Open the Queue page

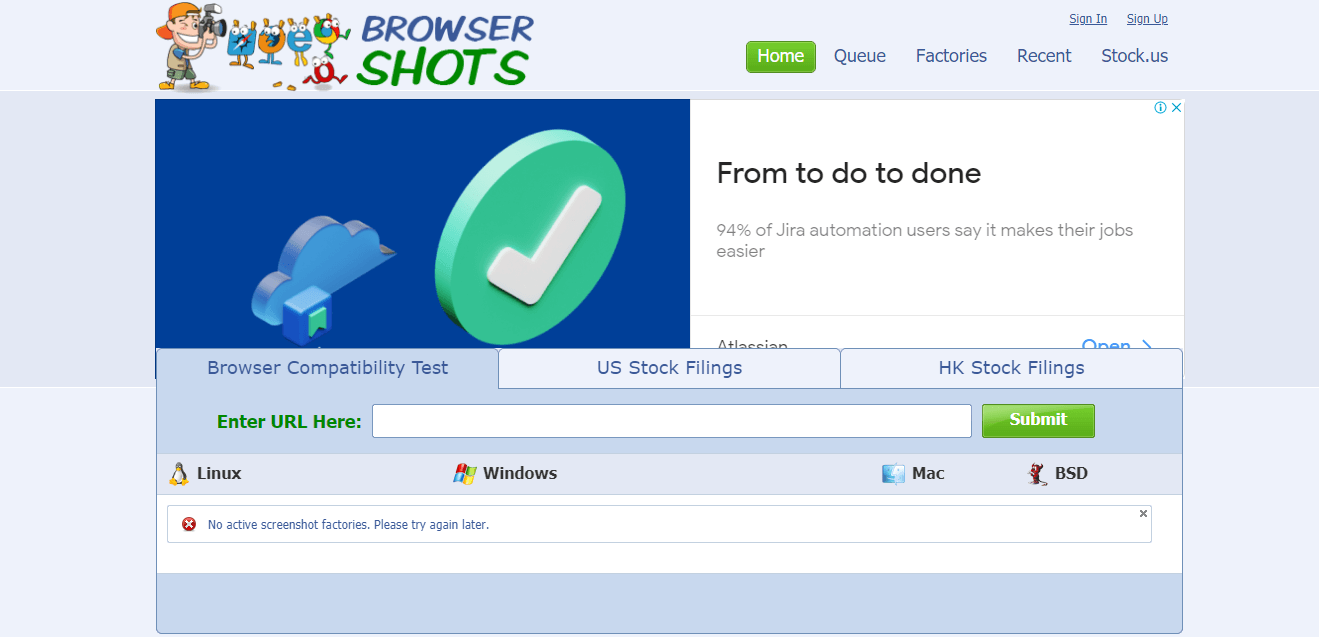(x=860, y=56)
